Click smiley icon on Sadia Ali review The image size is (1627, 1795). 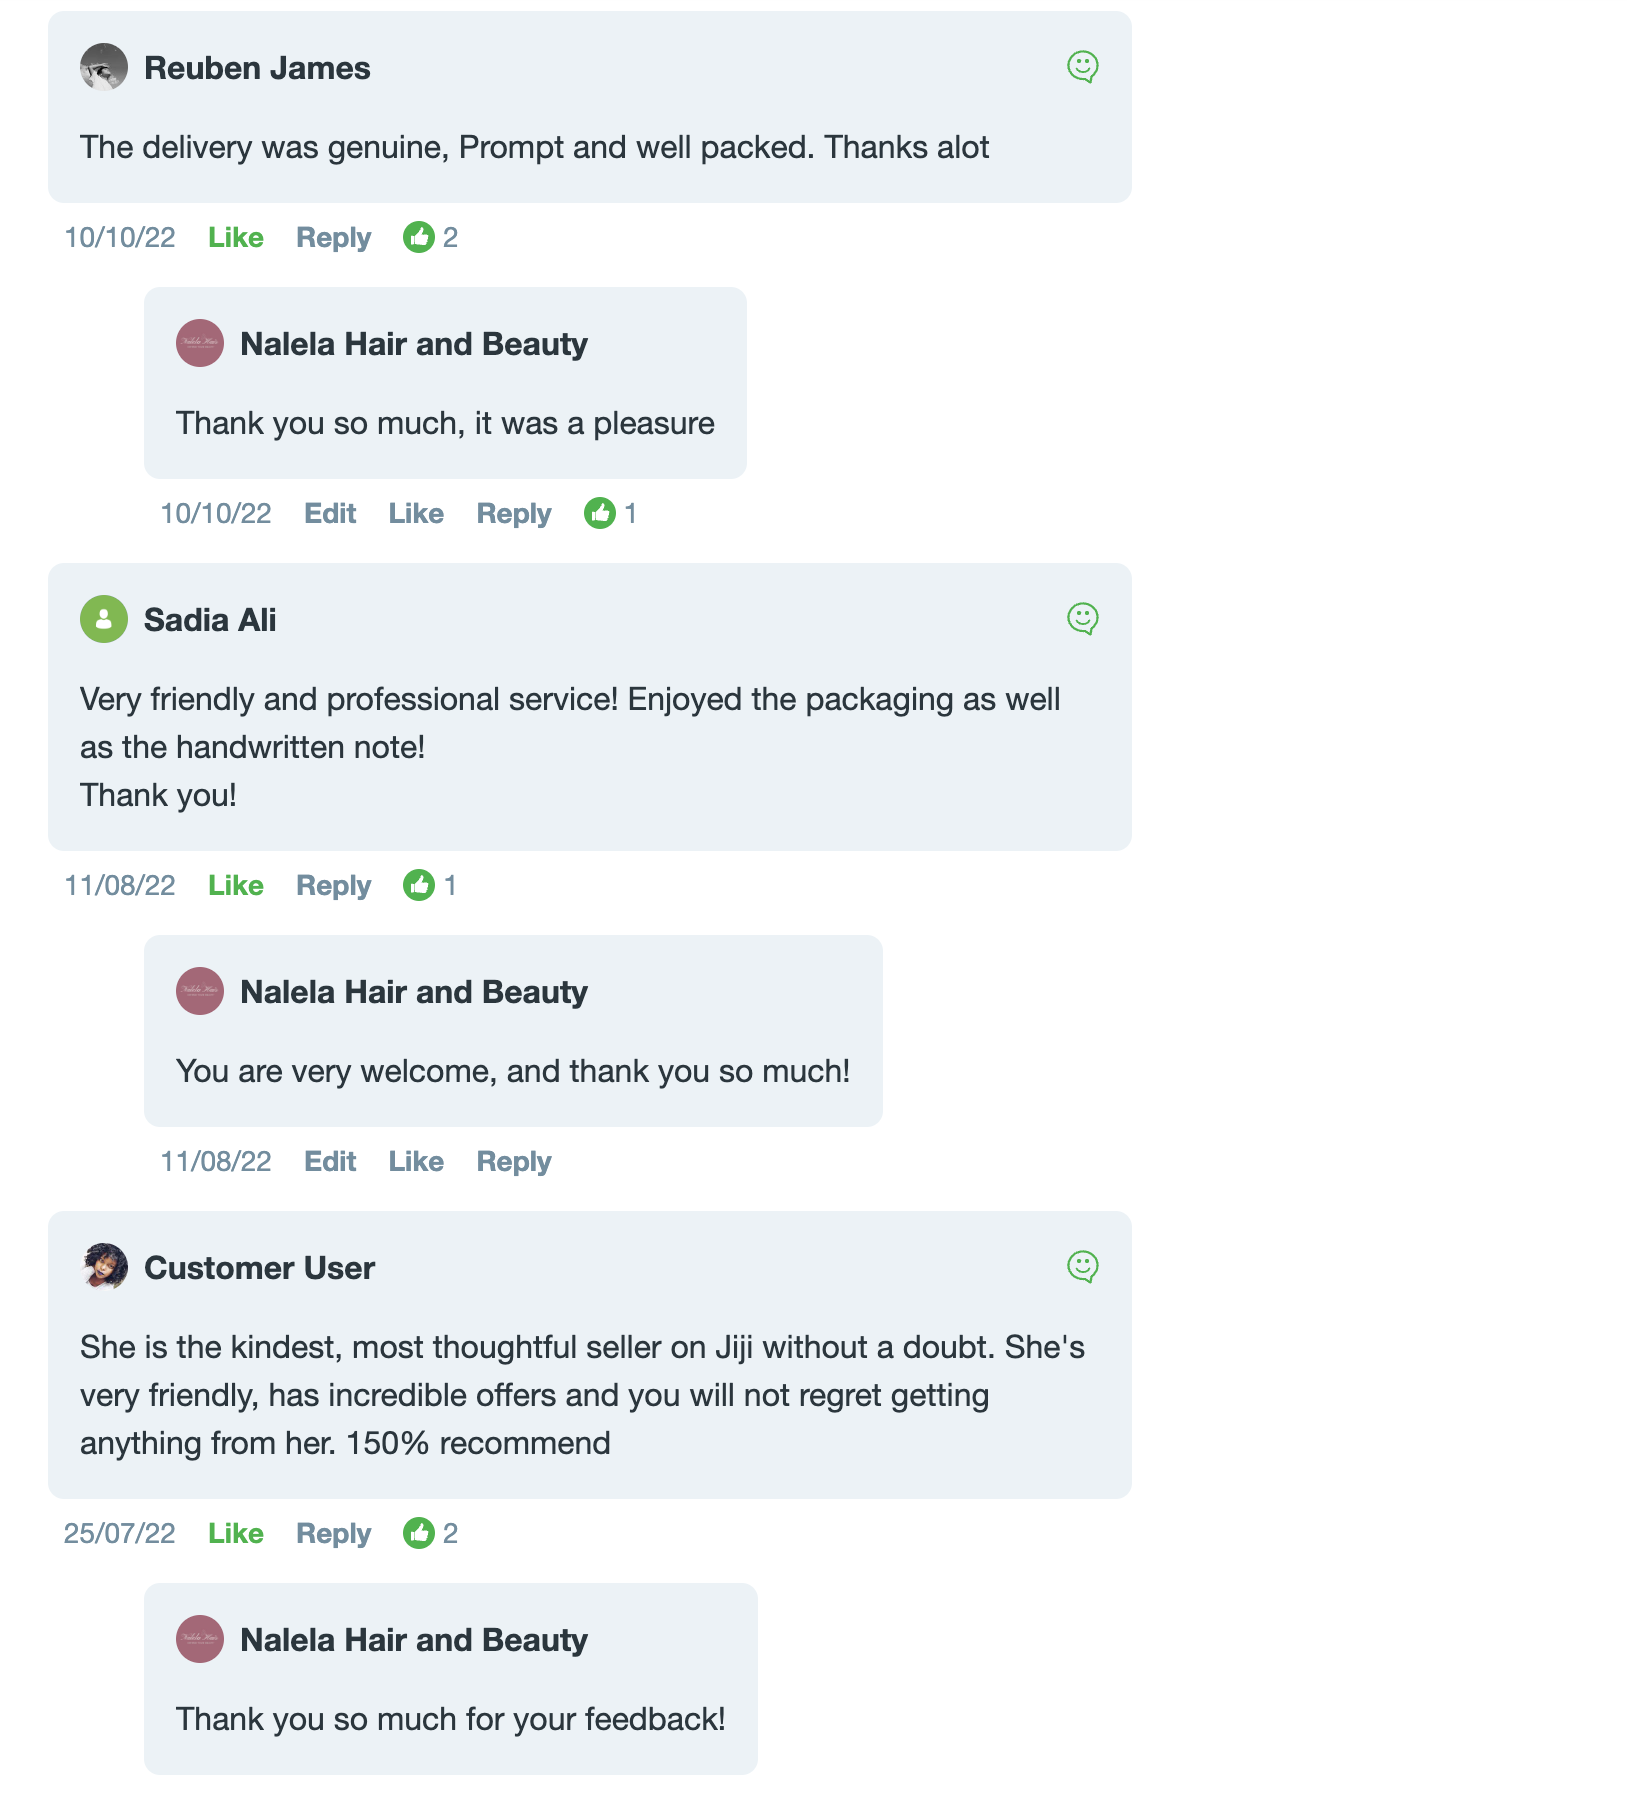(1083, 619)
